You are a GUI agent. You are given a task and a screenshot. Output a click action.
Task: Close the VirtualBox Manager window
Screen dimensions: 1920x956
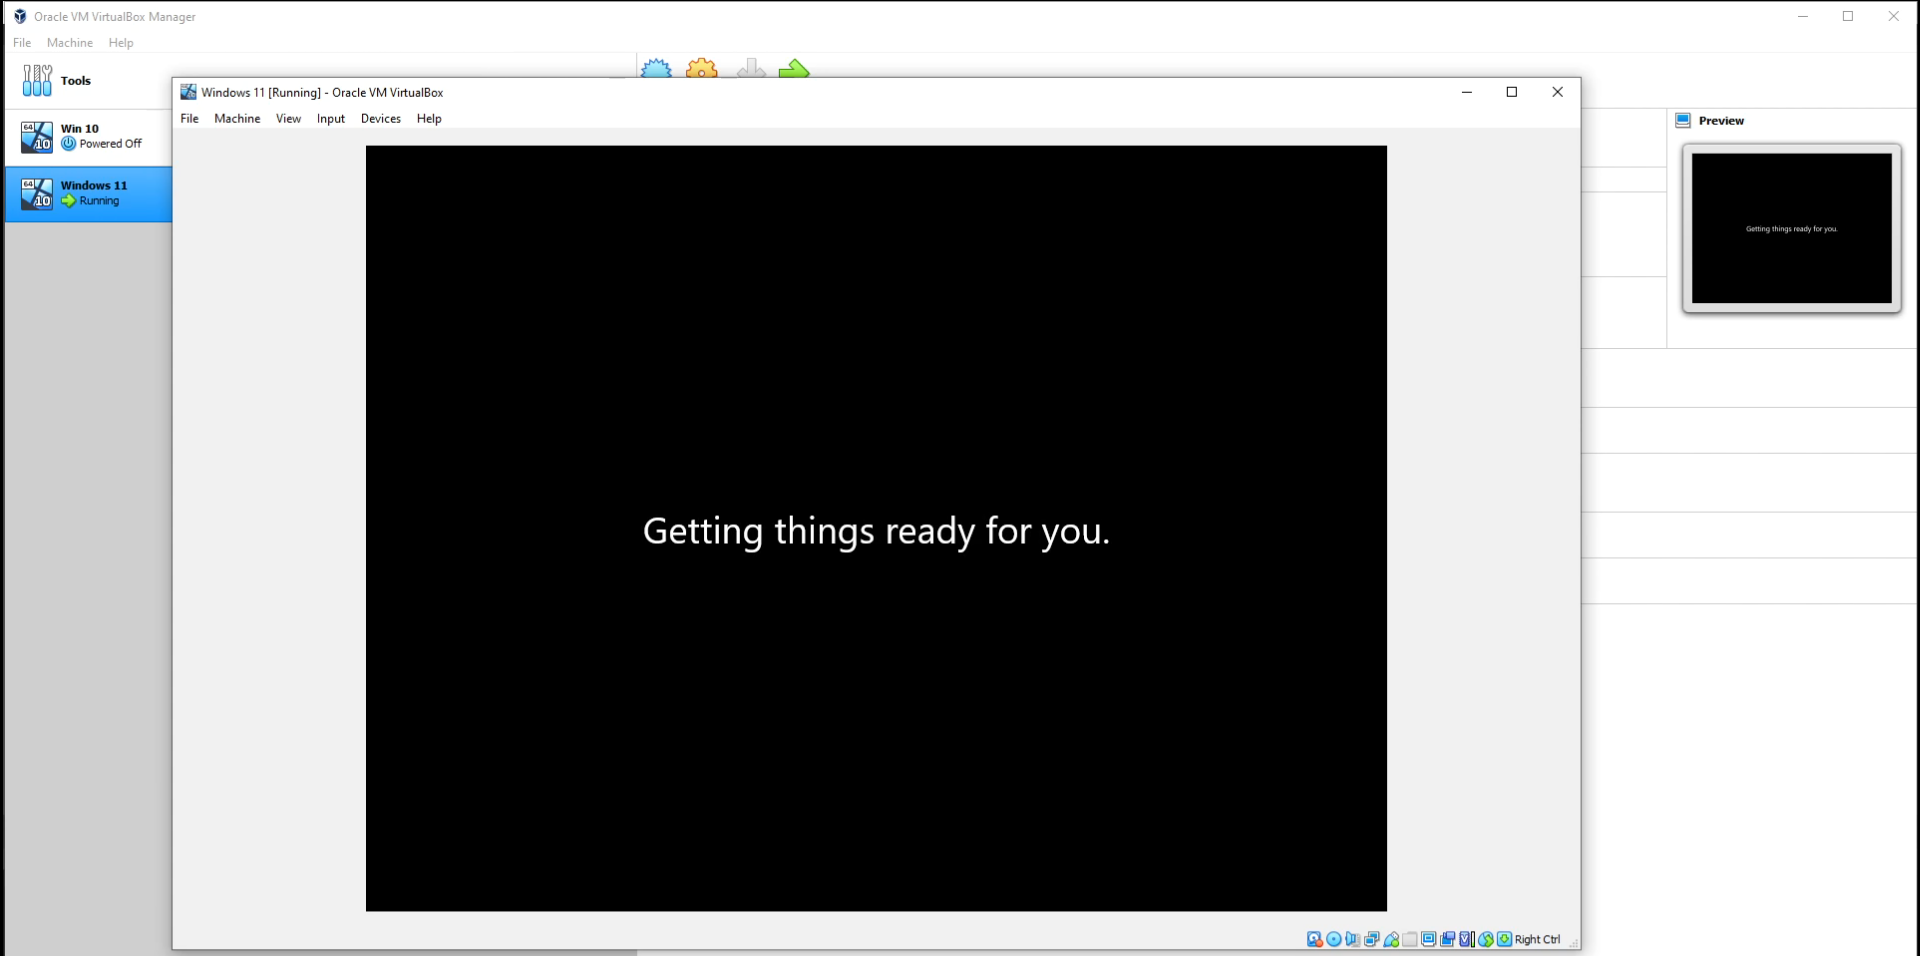pyautogui.click(x=1893, y=16)
